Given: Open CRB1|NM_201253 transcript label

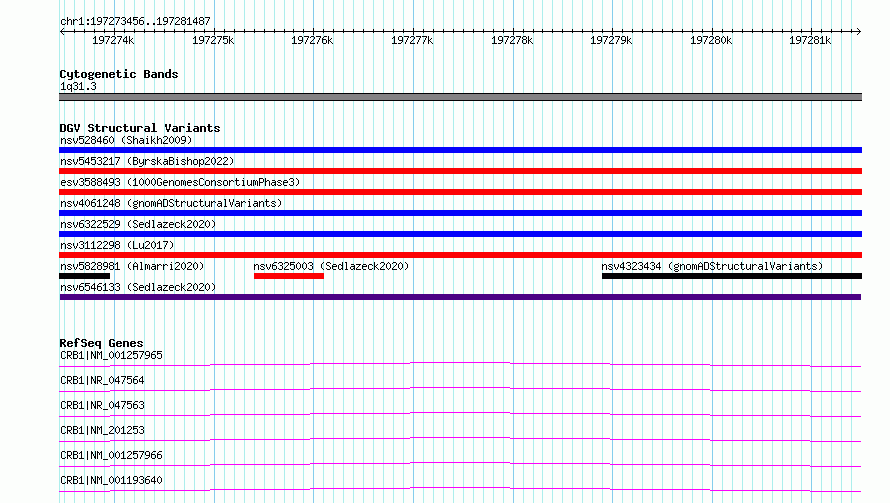Looking at the screenshot, I should 102,430.
